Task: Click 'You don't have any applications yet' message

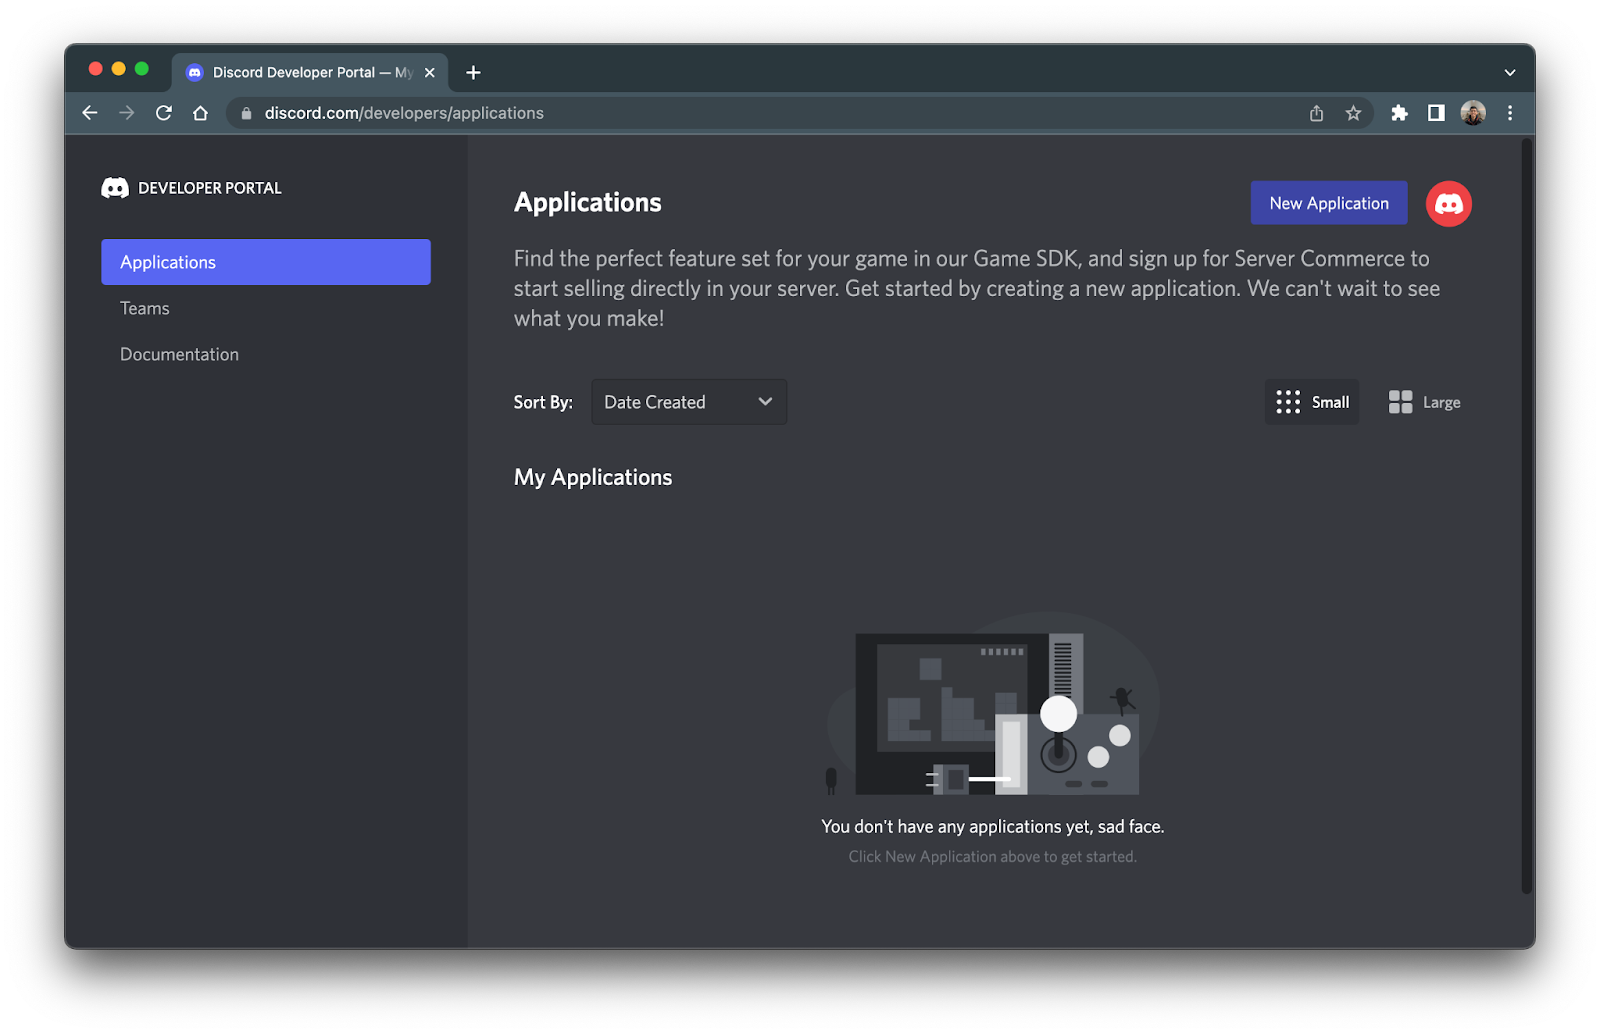Action: 993,826
